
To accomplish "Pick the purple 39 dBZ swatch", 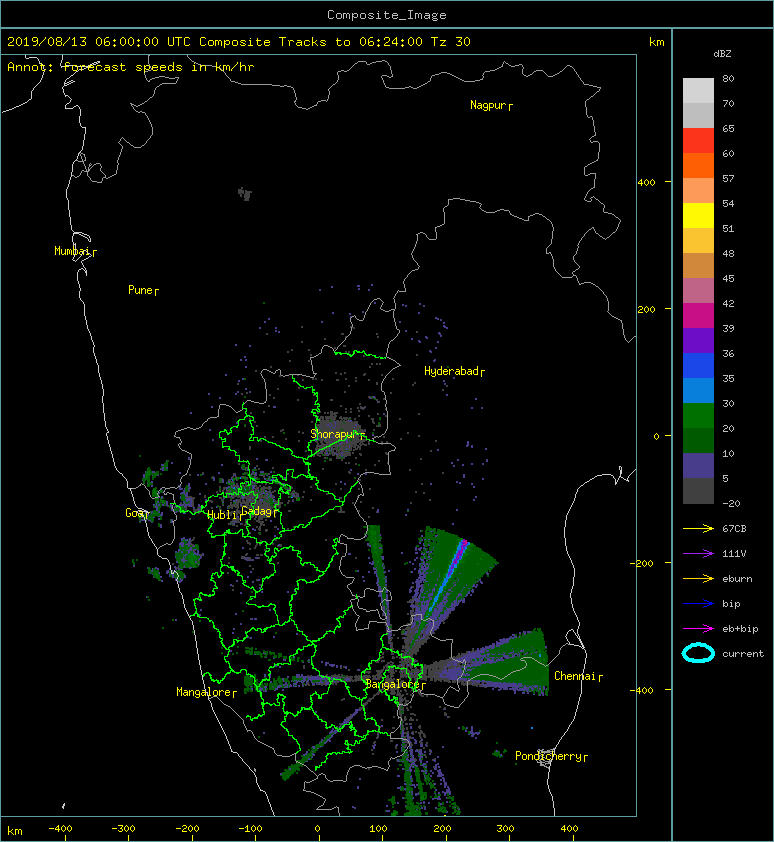I will [698, 340].
